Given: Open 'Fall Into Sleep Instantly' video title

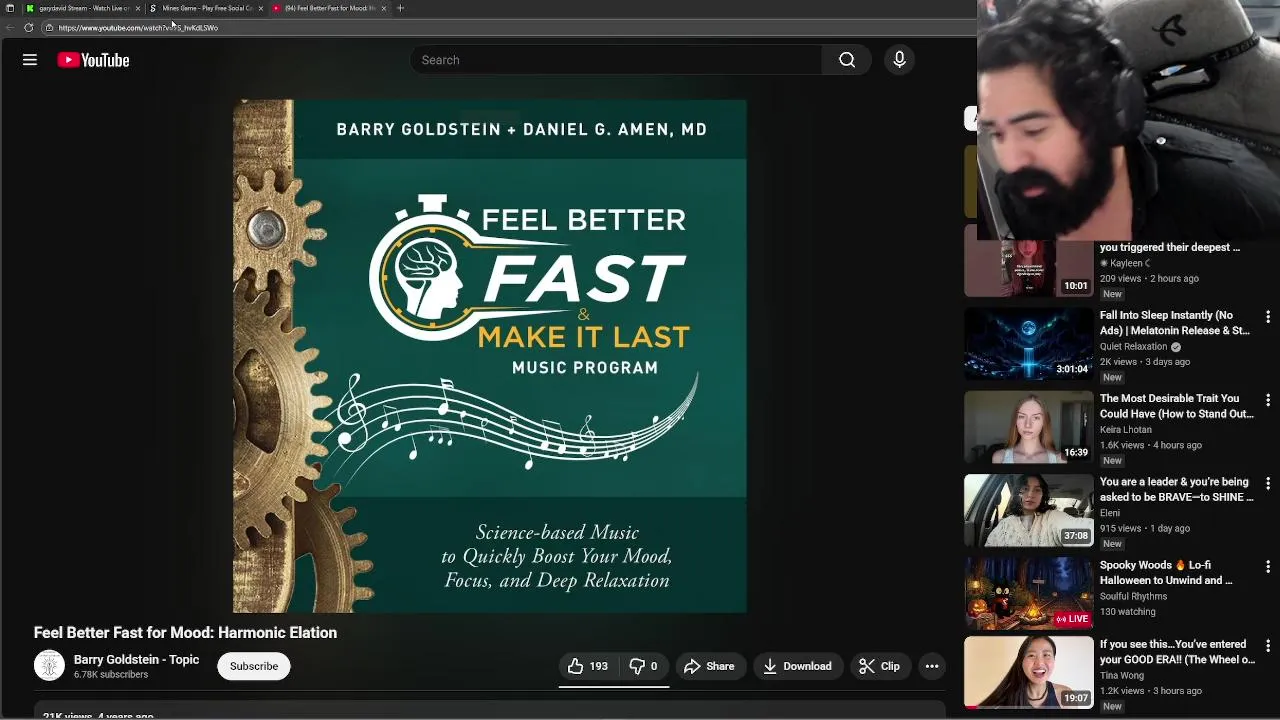Looking at the screenshot, I should pos(1174,323).
